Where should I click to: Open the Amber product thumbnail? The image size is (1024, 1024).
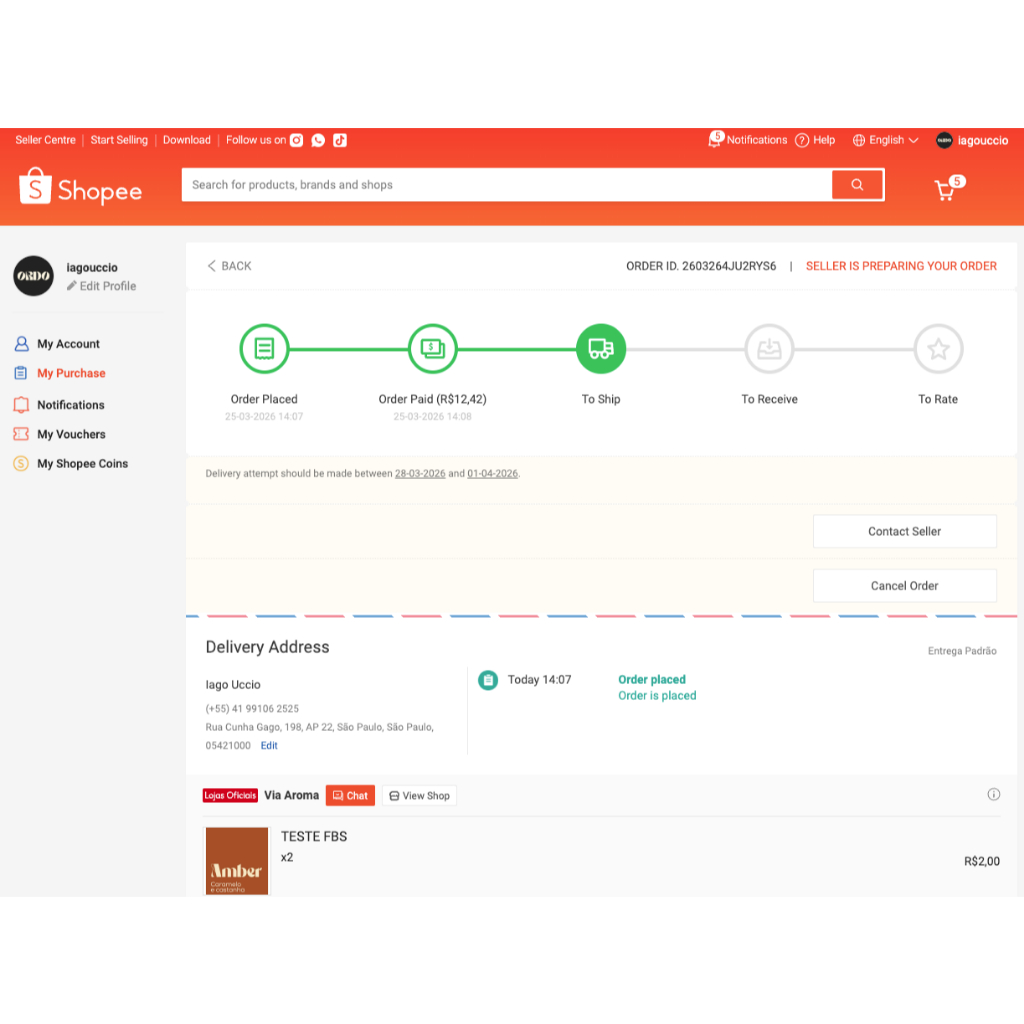coord(236,861)
